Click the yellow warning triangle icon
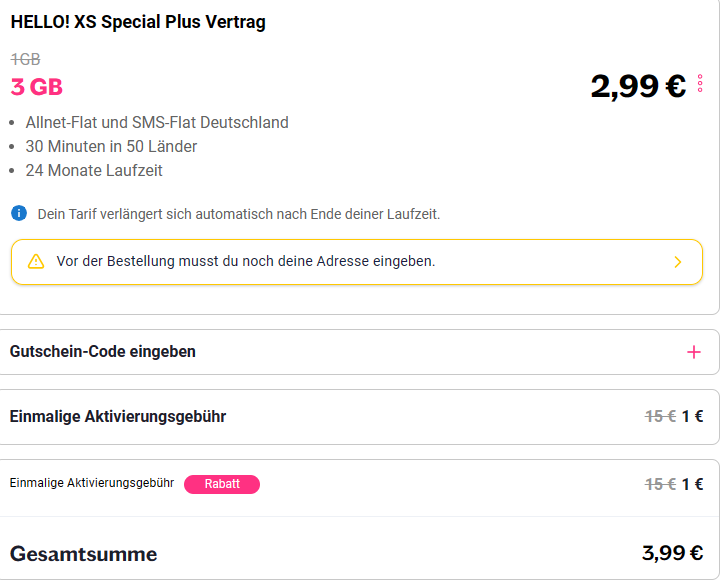Viewport: 724px width, 585px height. [x=36, y=261]
